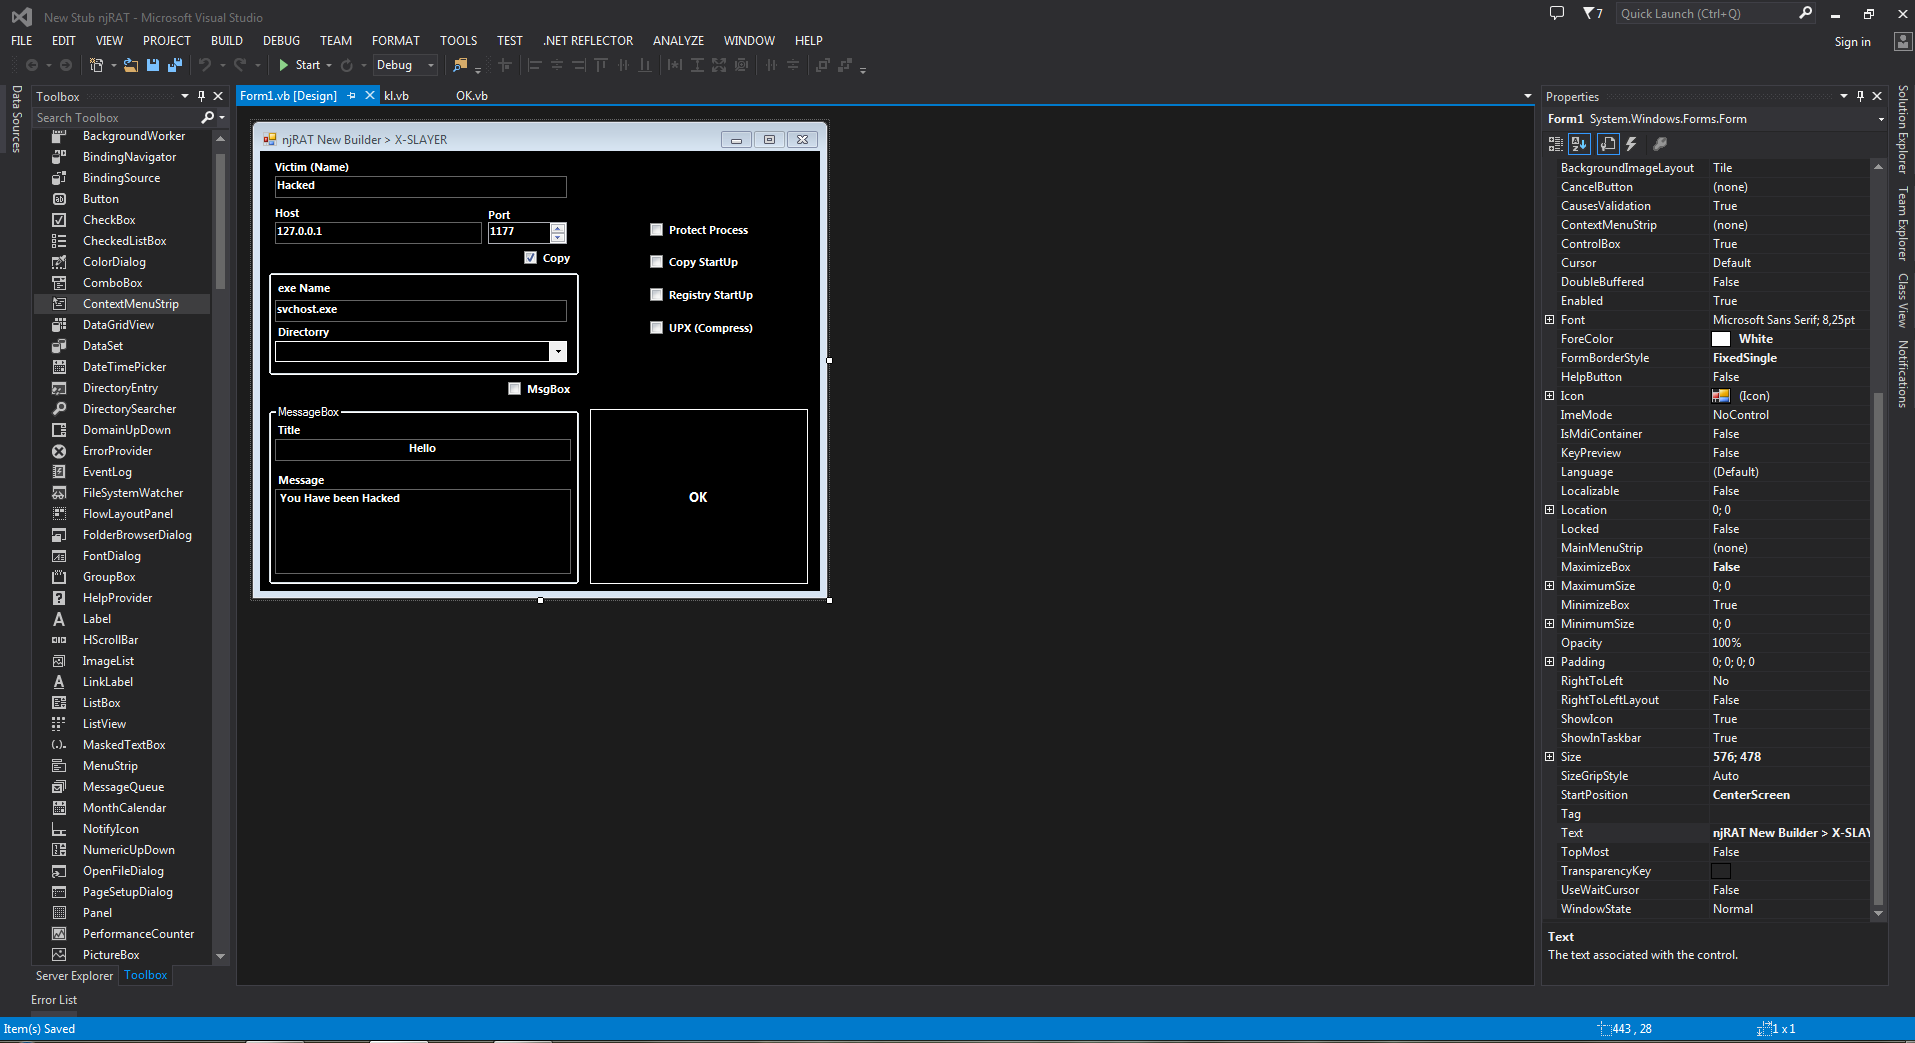The height and width of the screenshot is (1043, 1915).
Task: Close the Form1.vb [Design] tab with its X
Action: click(369, 95)
